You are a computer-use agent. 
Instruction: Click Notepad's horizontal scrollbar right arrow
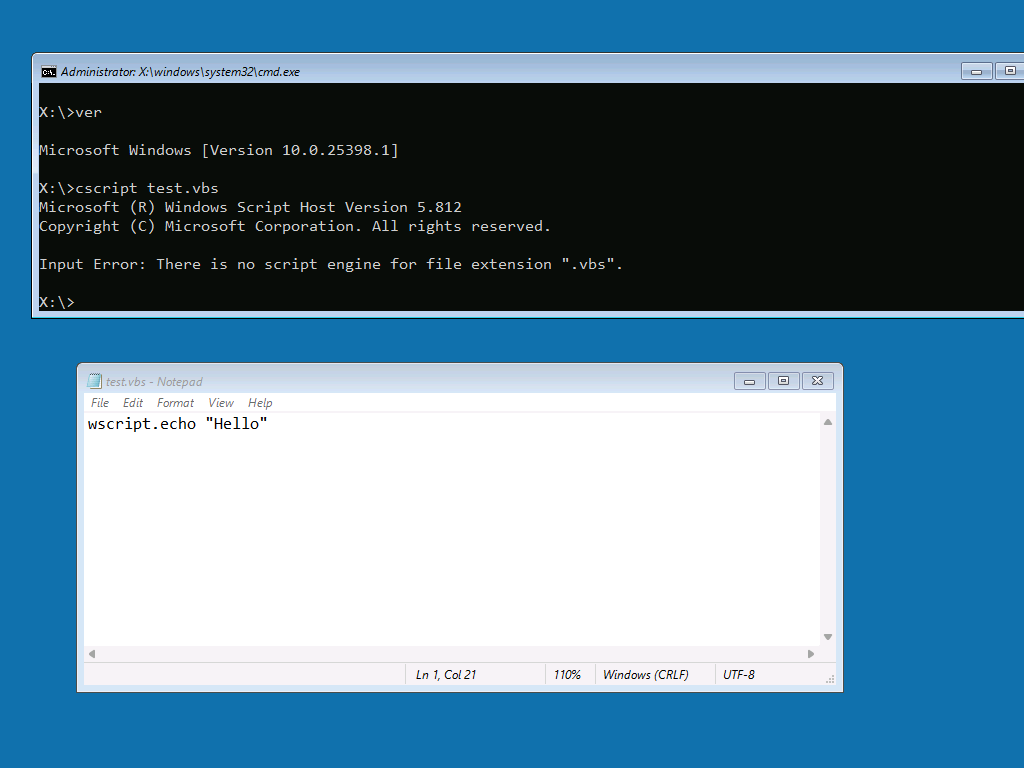[x=811, y=654]
